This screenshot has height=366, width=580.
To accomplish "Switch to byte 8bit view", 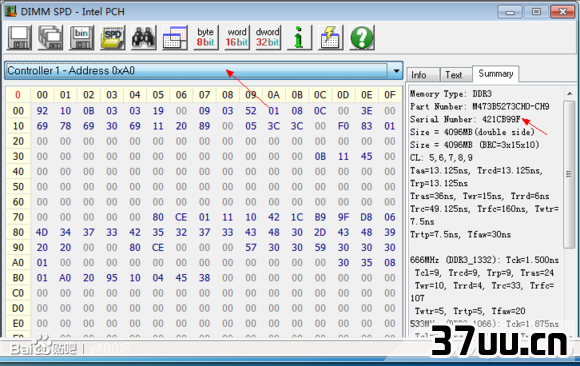I will tap(206, 37).
